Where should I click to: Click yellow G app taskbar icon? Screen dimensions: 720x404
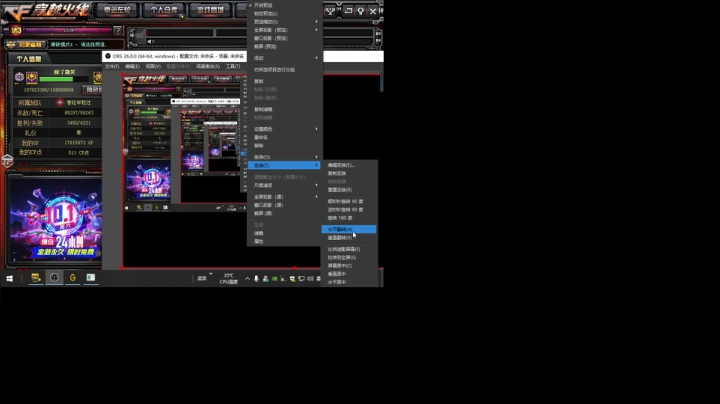(73, 277)
